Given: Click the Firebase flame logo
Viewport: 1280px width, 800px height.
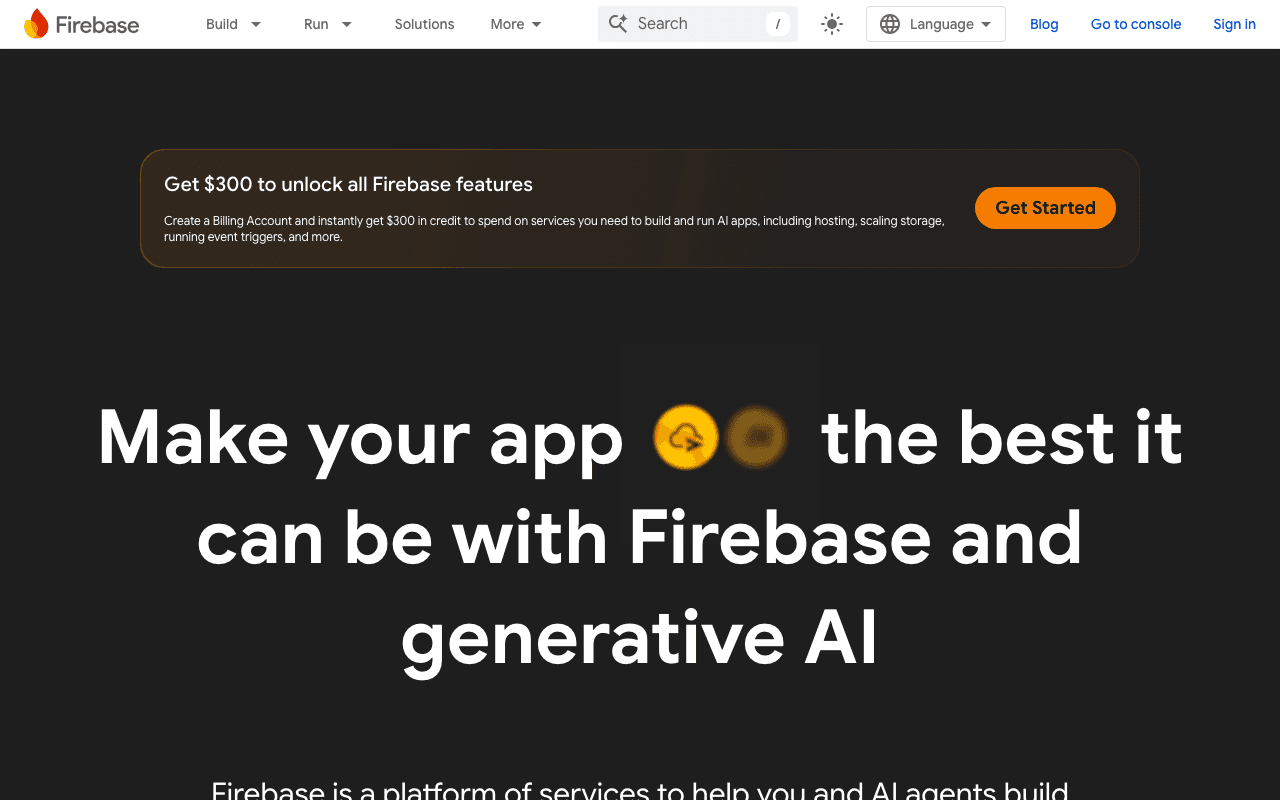Looking at the screenshot, I should click(x=36, y=24).
